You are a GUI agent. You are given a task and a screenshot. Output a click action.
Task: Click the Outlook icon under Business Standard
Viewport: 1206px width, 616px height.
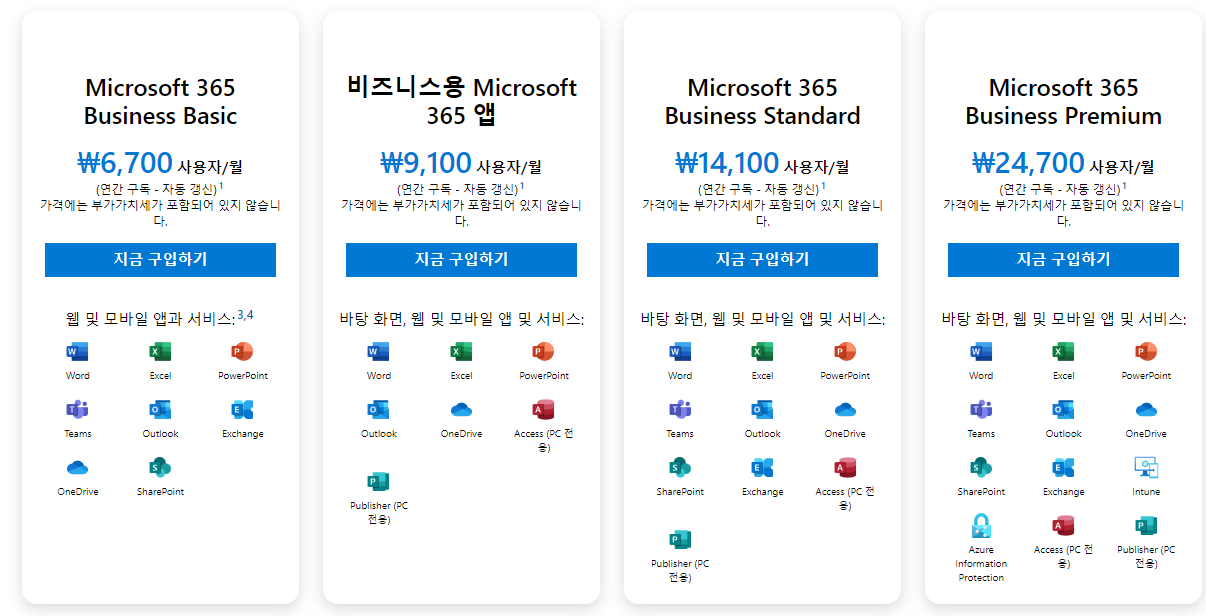coord(762,410)
